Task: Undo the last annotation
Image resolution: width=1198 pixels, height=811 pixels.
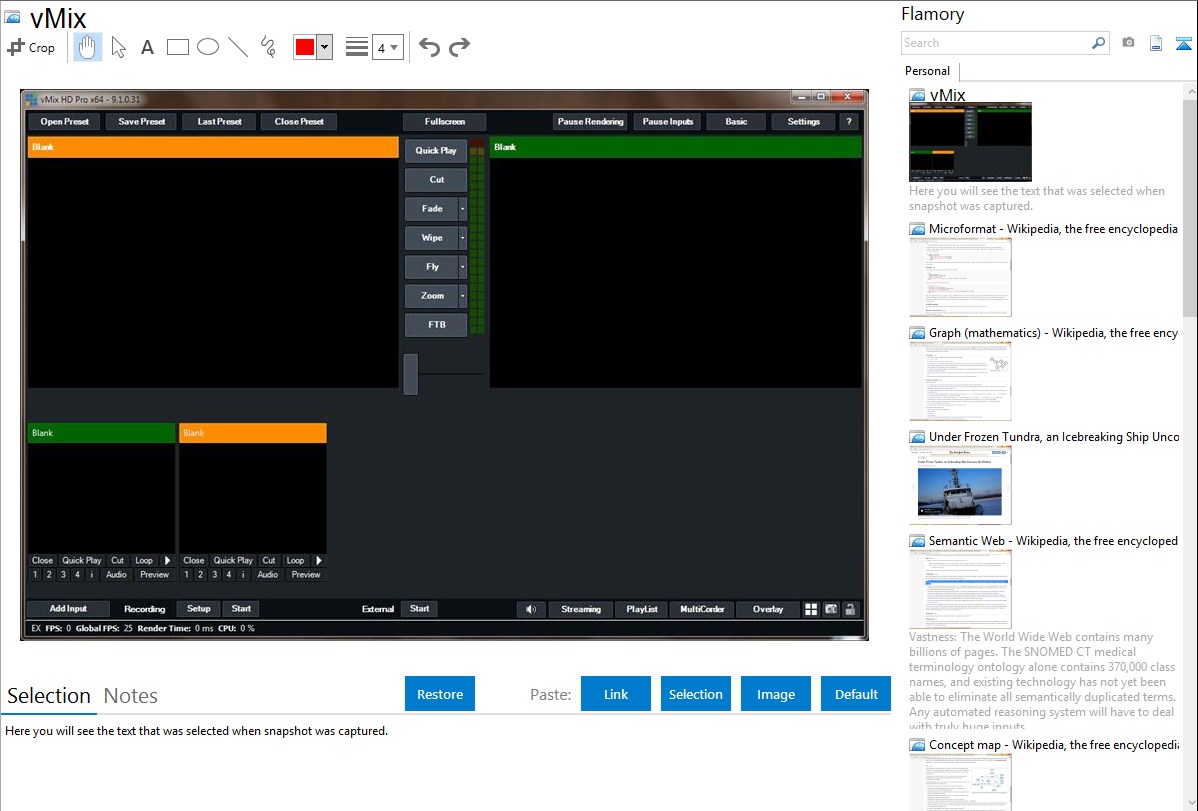Action: (x=429, y=47)
